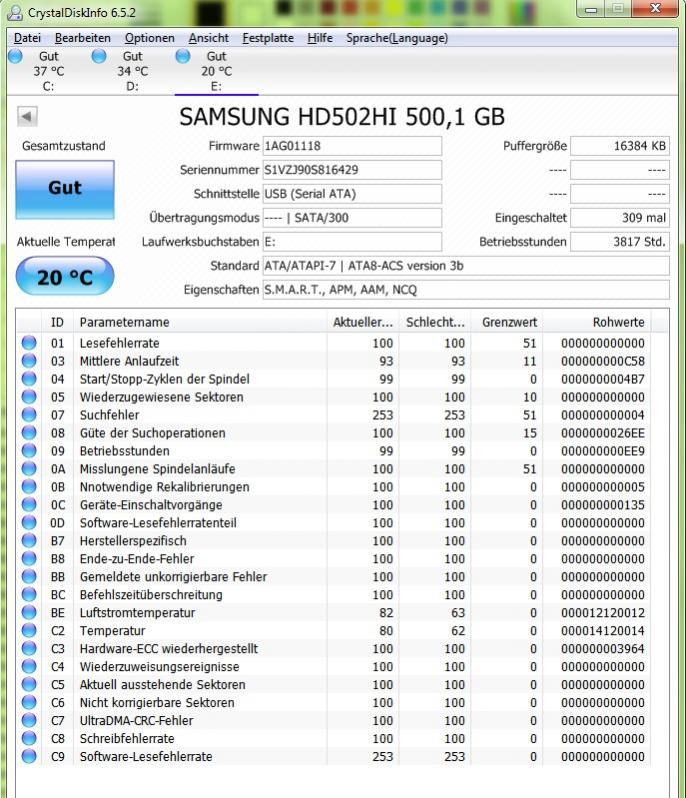Click status icon of Misslungene Spindelanläufe row

29,468
